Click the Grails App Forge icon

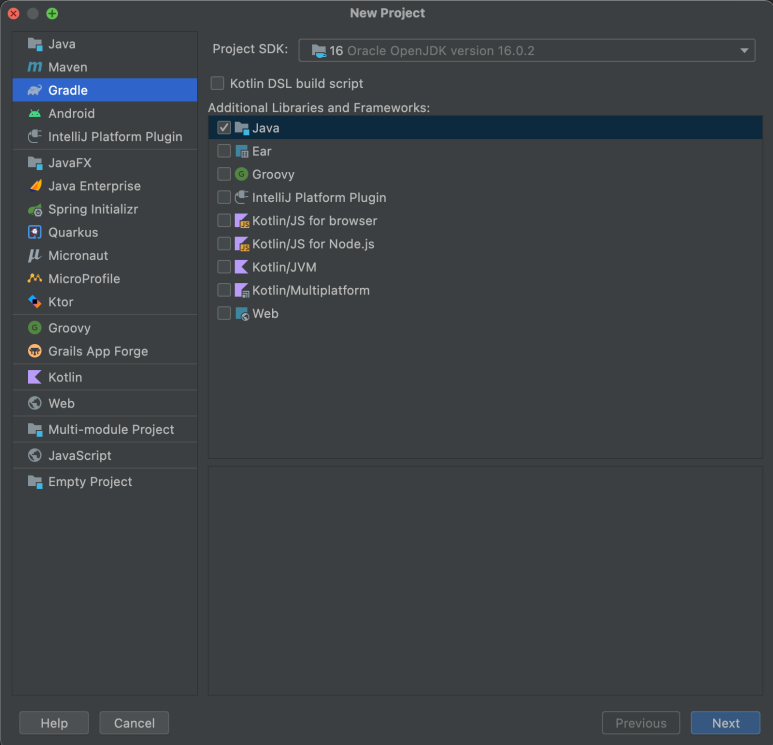point(35,351)
